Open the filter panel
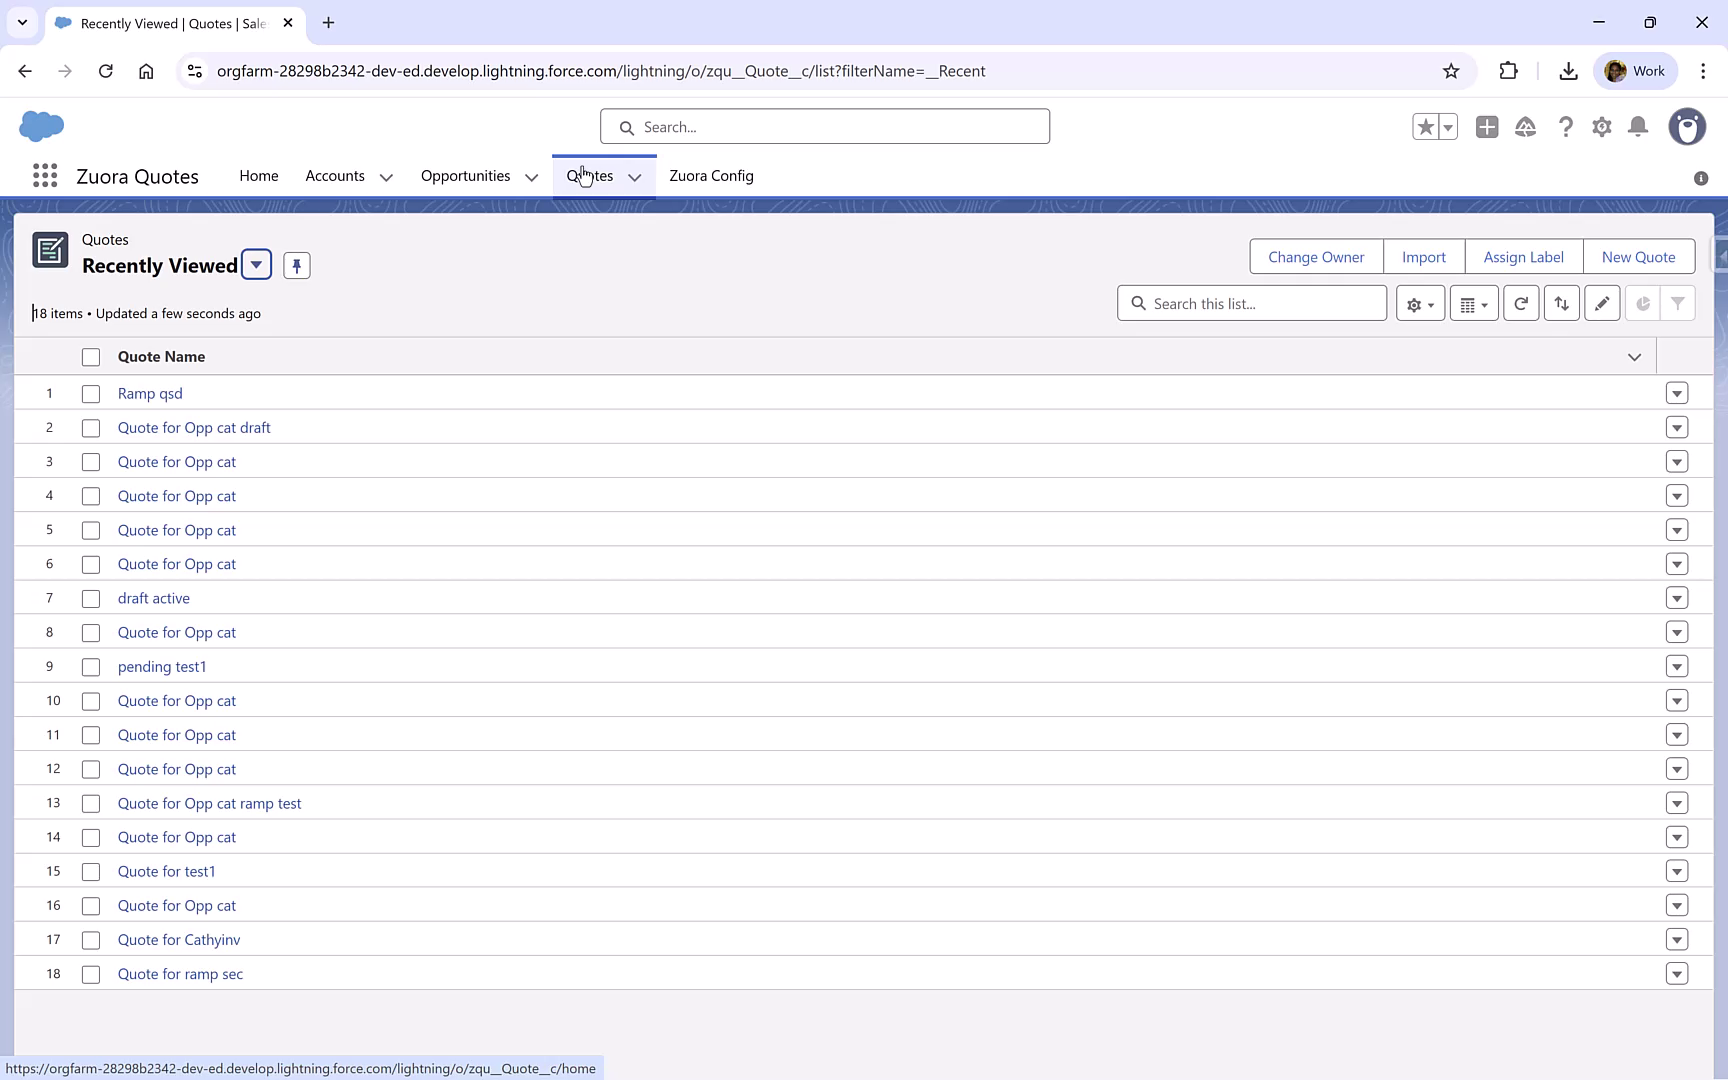Viewport: 1728px width, 1080px height. [x=1679, y=303]
